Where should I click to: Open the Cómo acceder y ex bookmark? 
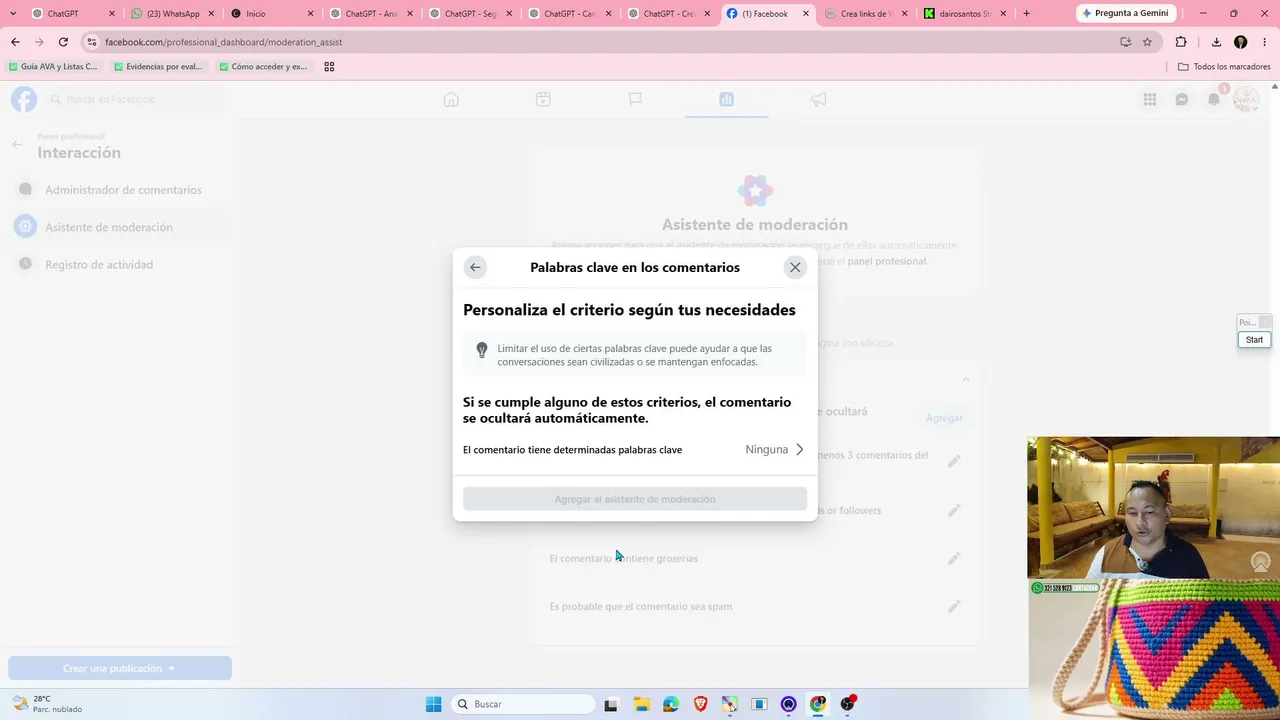click(263, 67)
